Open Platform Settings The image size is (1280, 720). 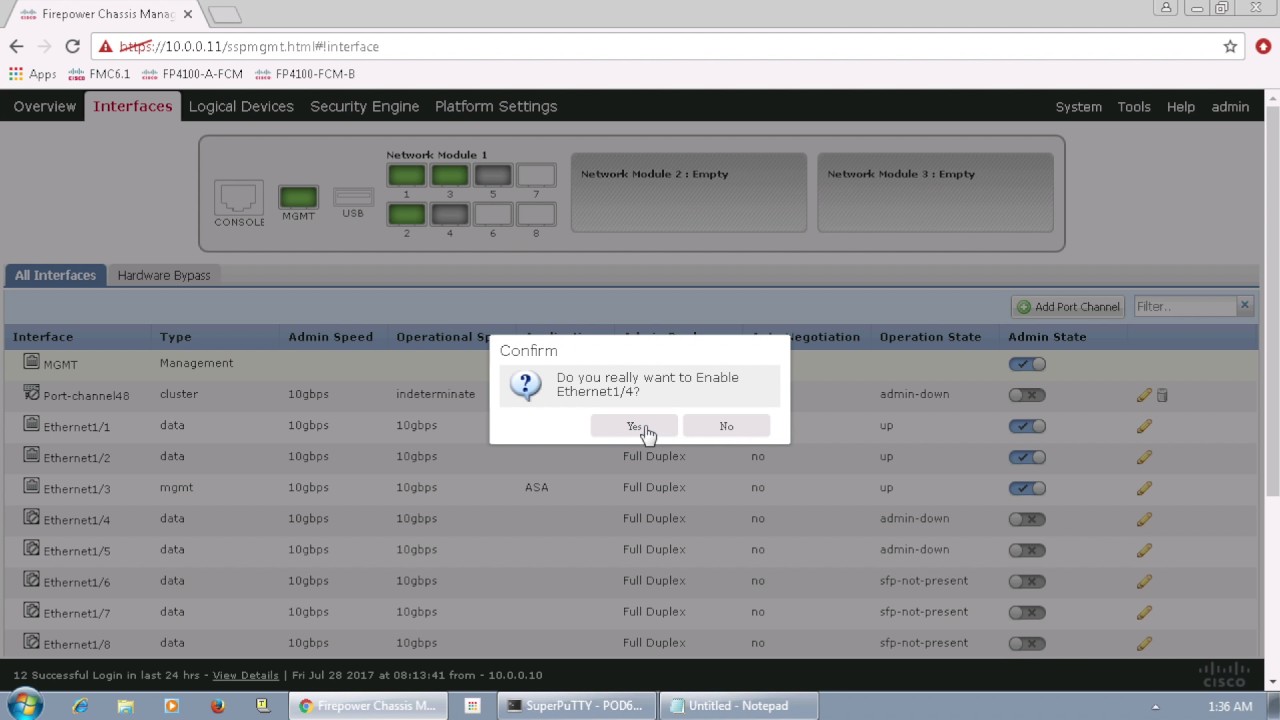(496, 106)
